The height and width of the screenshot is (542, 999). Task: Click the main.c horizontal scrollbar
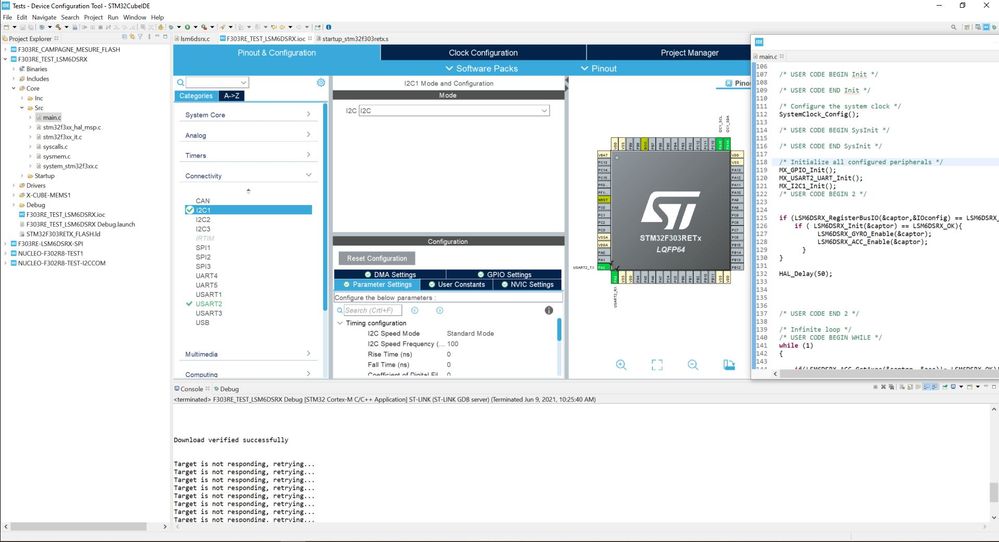pyautogui.click(x=887, y=374)
